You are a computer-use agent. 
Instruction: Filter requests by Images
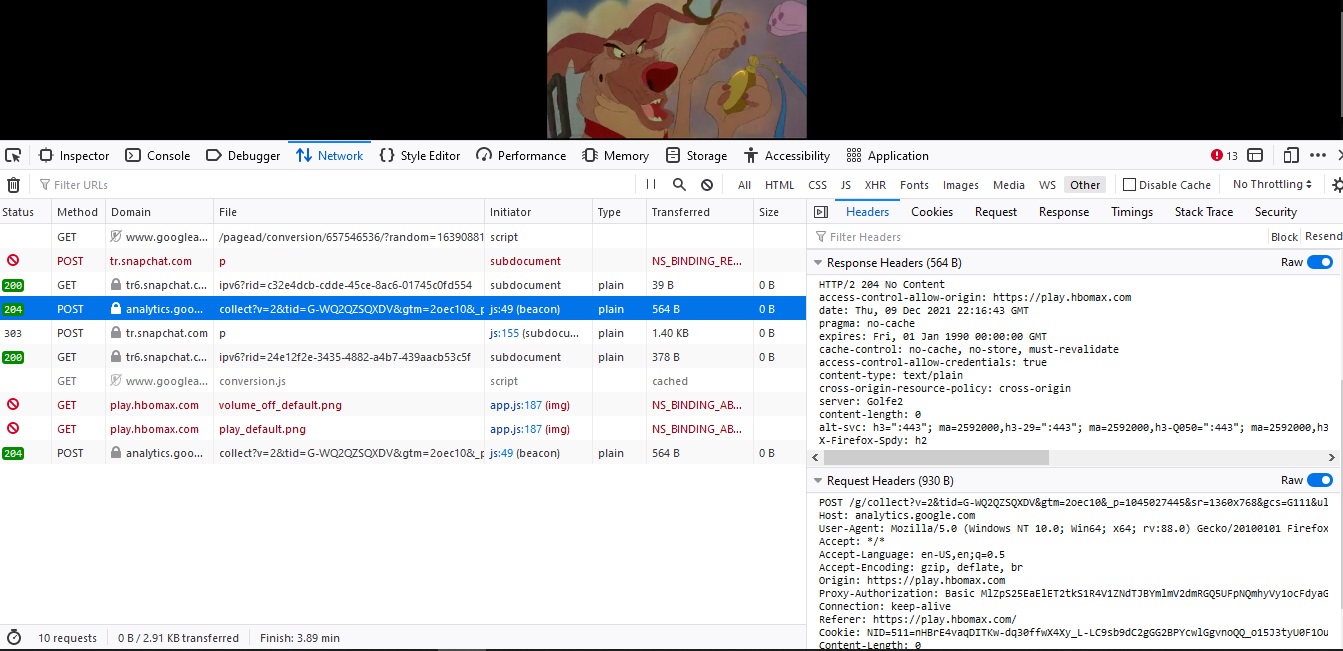point(961,185)
